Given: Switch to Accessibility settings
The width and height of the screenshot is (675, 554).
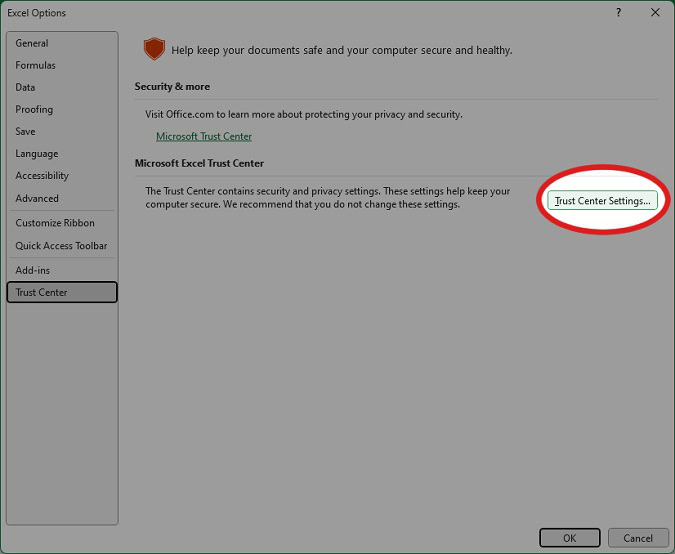Looking at the screenshot, I should pos(62,176).
